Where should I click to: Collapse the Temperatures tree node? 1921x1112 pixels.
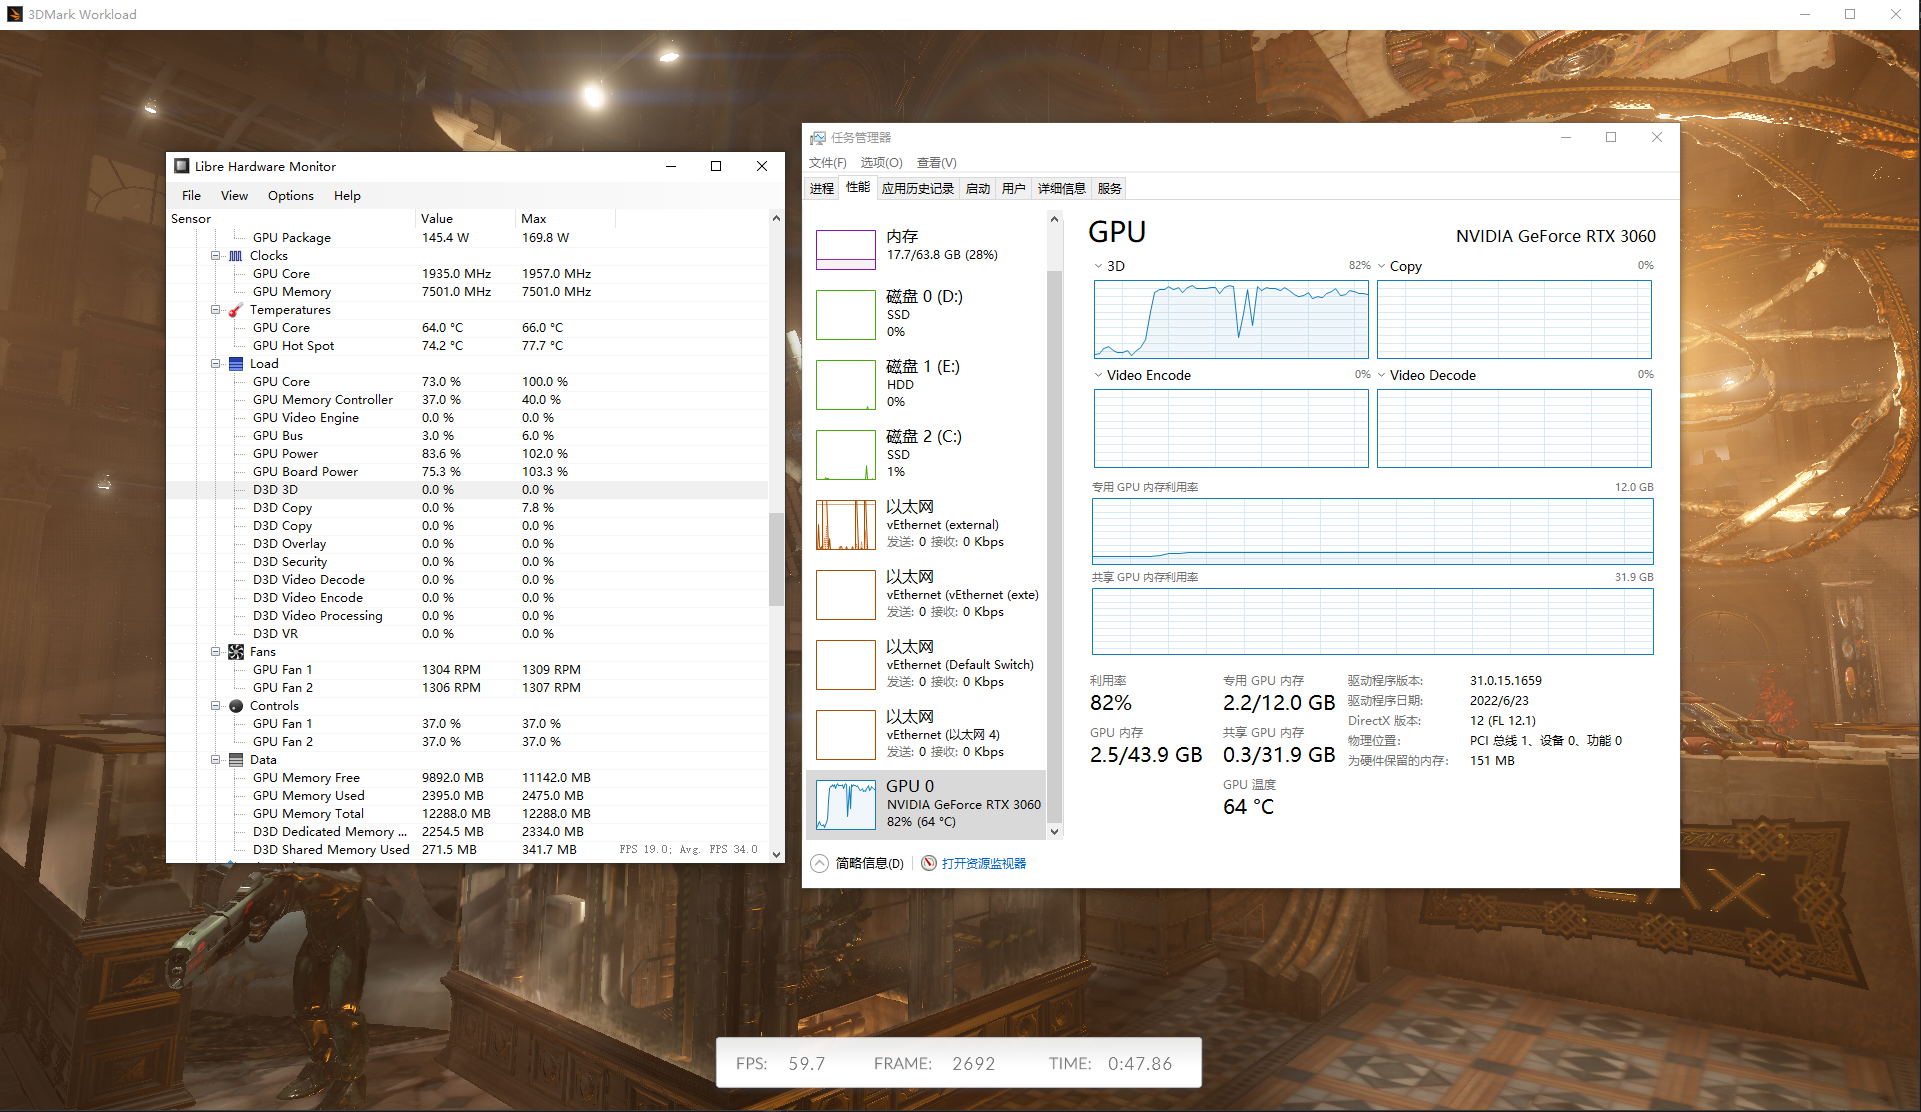click(215, 310)
